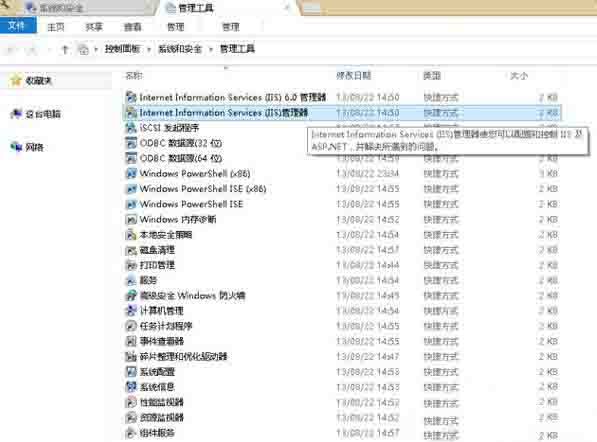Viewport: 597px width, 442px height.
Task: Select the Windows PowerShell ISE file name
Action: [191, 204]
